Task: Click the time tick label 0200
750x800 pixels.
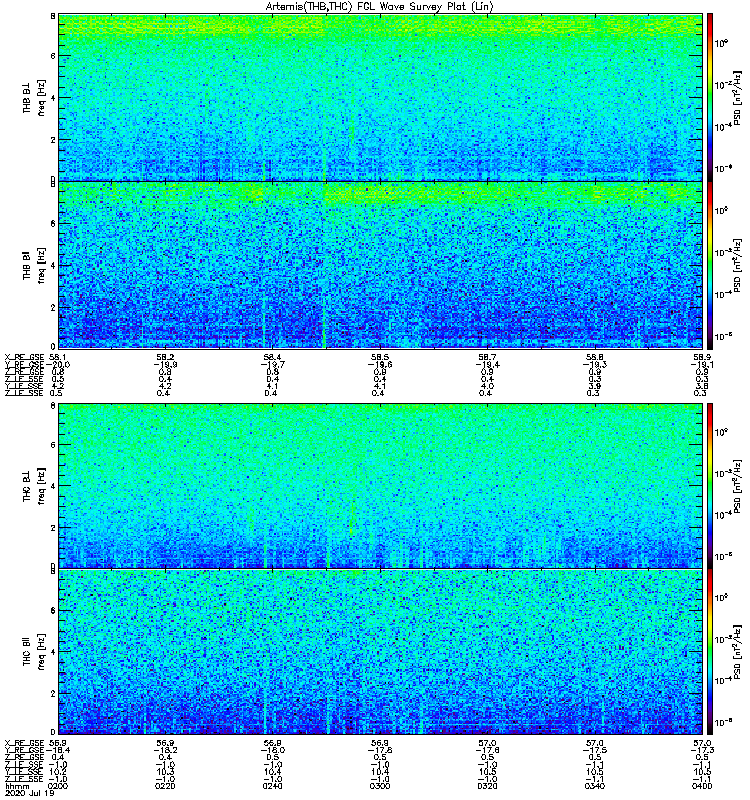Action: [58, 786]
